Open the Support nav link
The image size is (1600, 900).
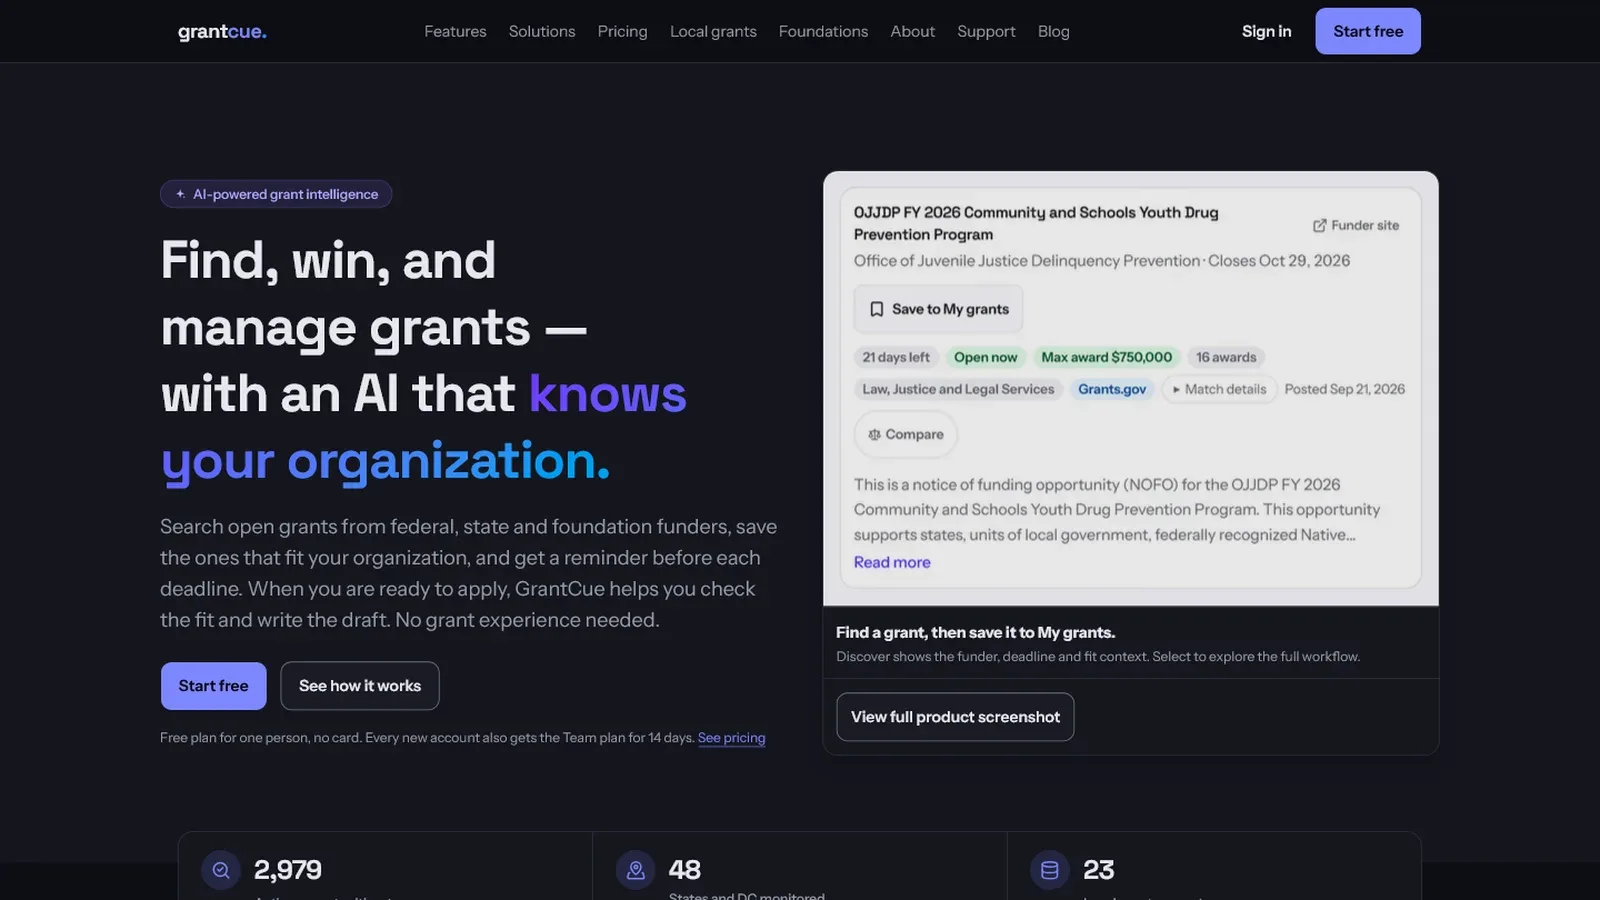(x=986, y=31)
